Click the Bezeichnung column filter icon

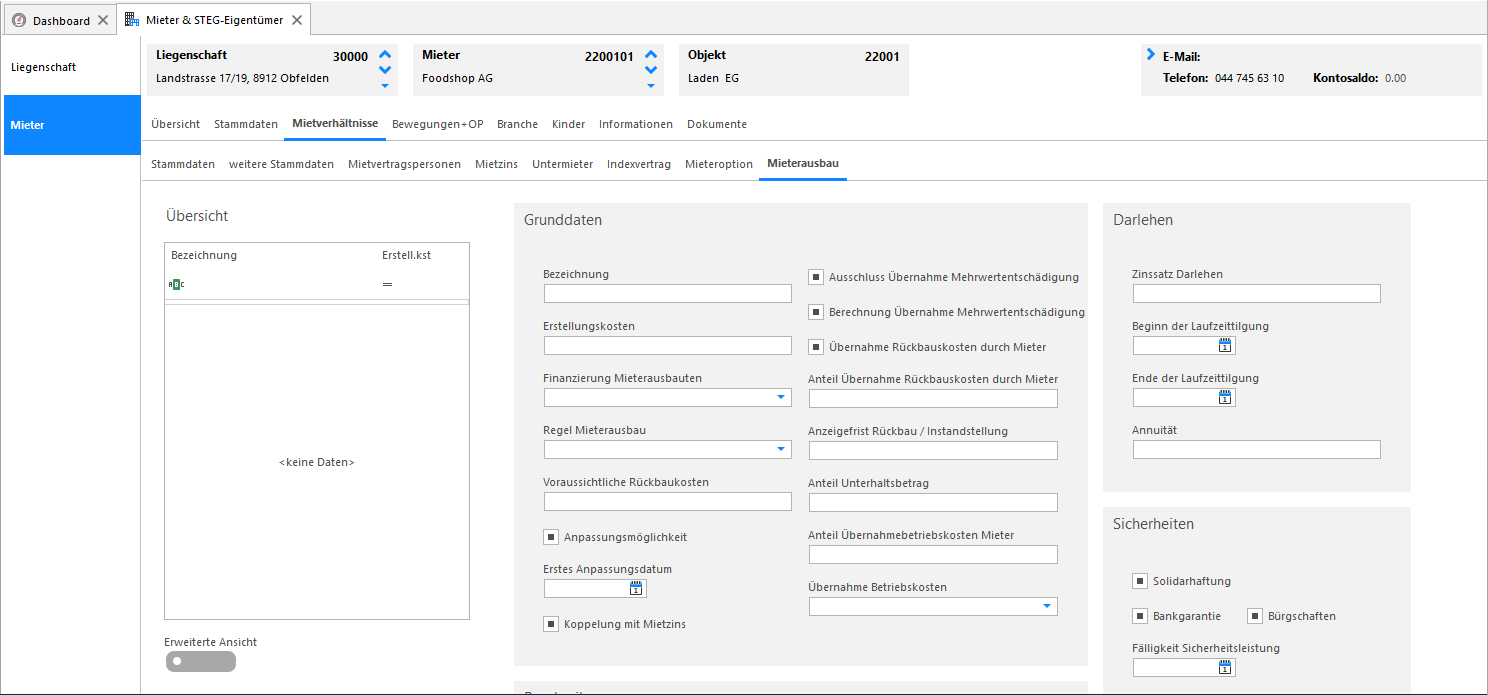pyautogui.click(x=176, y=284)
